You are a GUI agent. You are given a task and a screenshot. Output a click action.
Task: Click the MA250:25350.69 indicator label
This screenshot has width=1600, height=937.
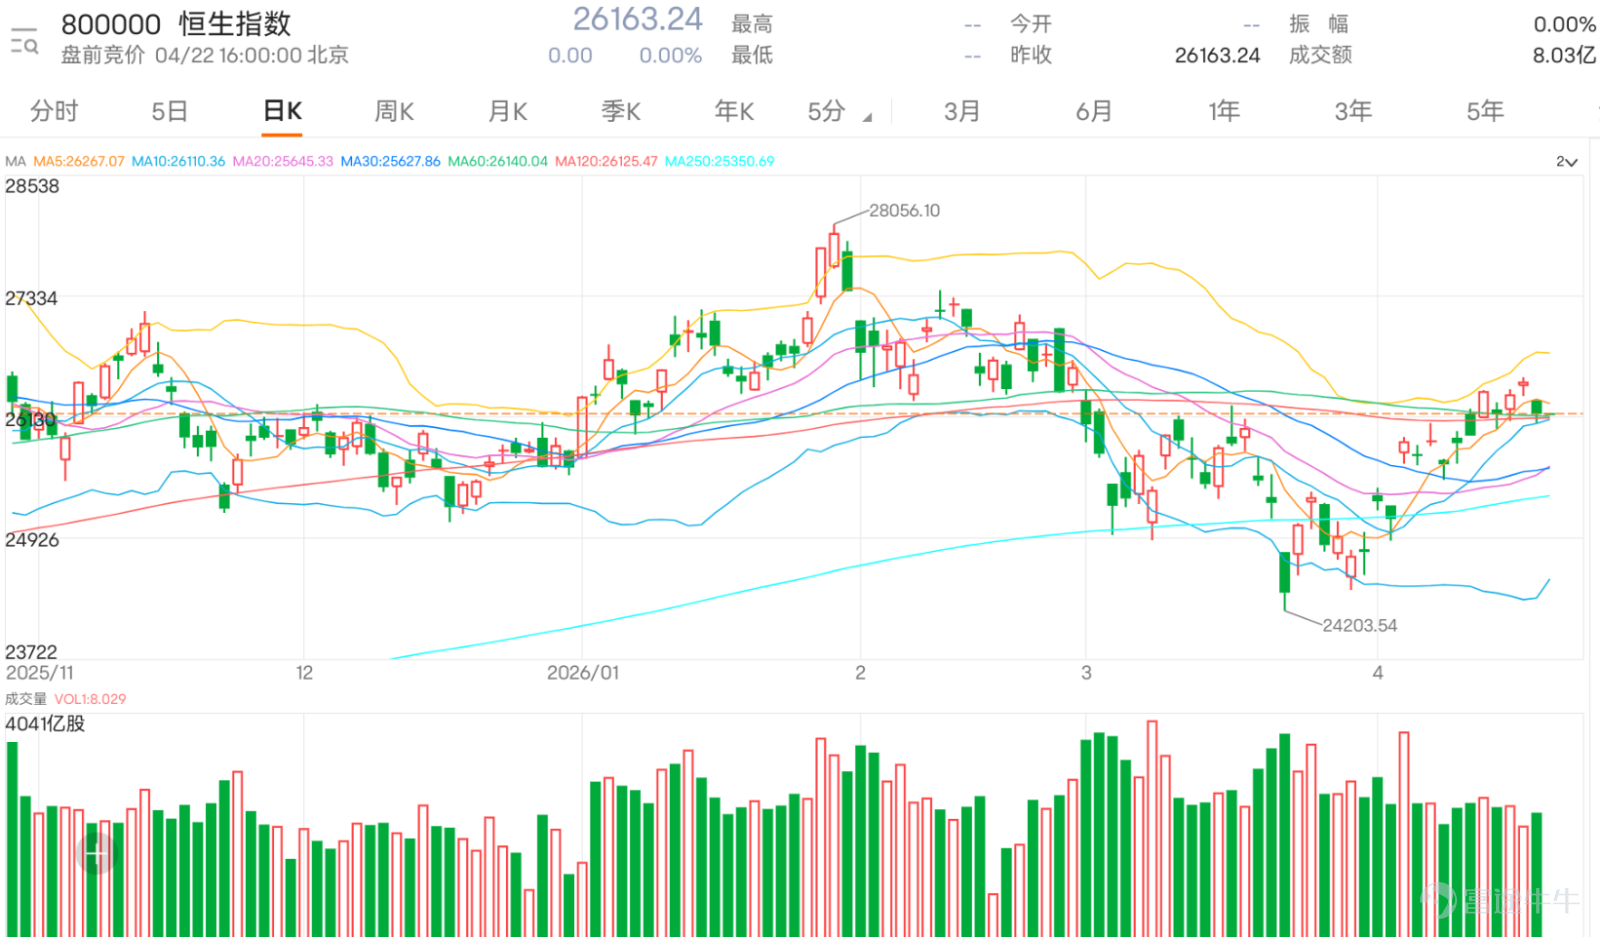pos(720,161)
